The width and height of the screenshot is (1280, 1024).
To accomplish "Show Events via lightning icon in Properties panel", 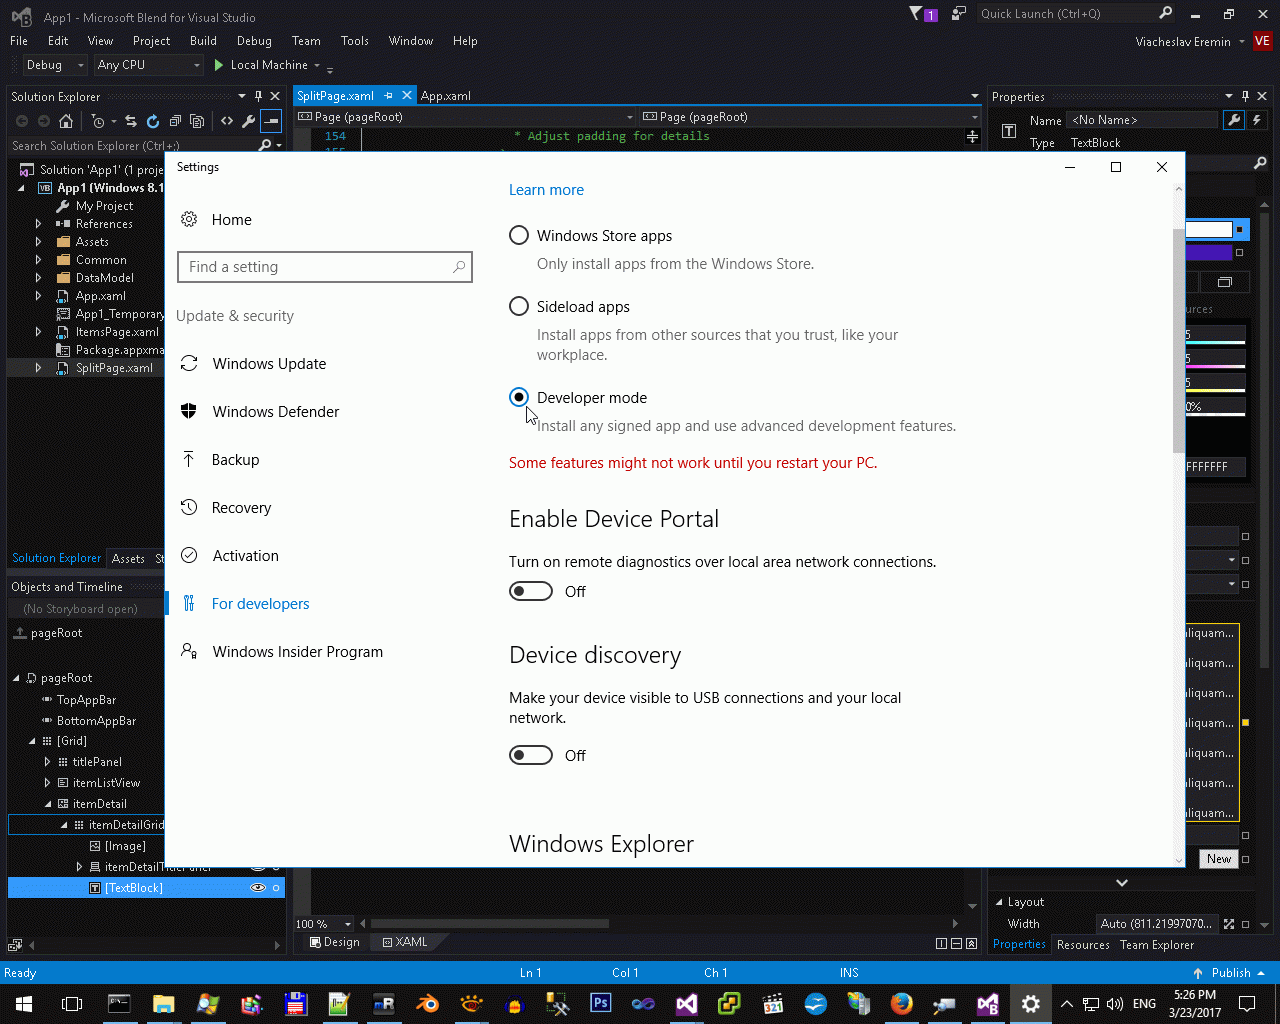I will [x=1257, y=120].
